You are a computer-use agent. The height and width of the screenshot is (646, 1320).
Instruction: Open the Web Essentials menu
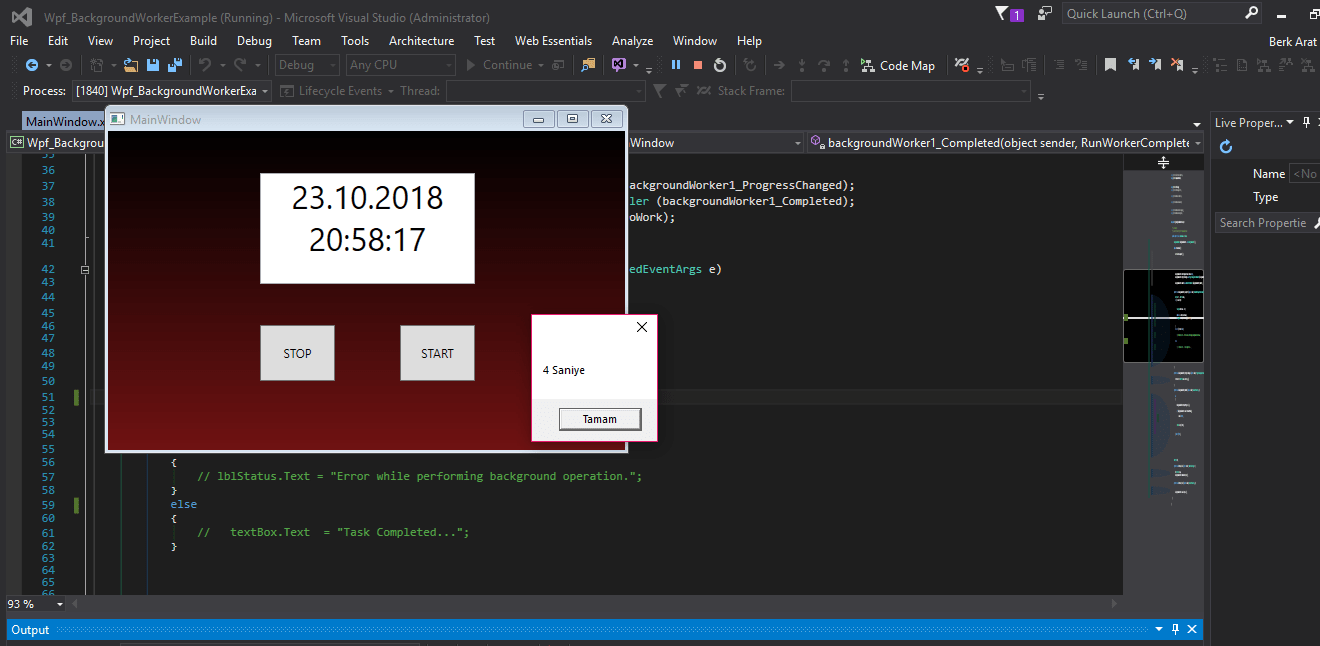click(x=553, y=41)
